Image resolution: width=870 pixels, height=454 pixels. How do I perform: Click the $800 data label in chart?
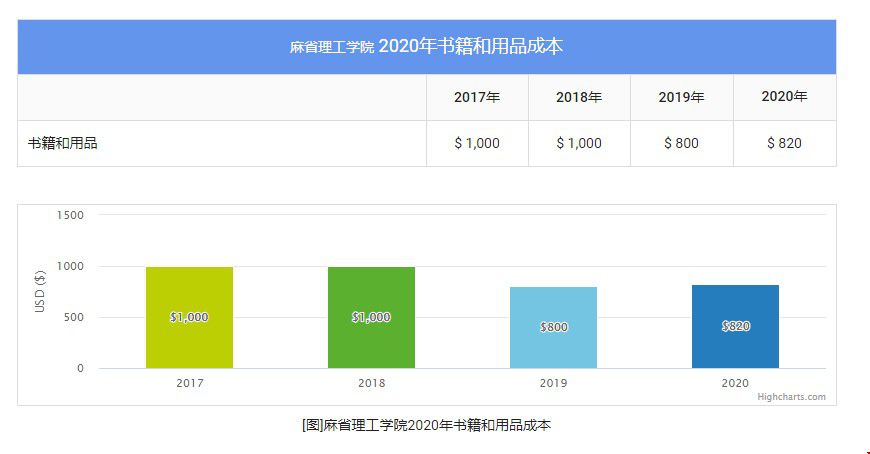(x=554, y=327)
